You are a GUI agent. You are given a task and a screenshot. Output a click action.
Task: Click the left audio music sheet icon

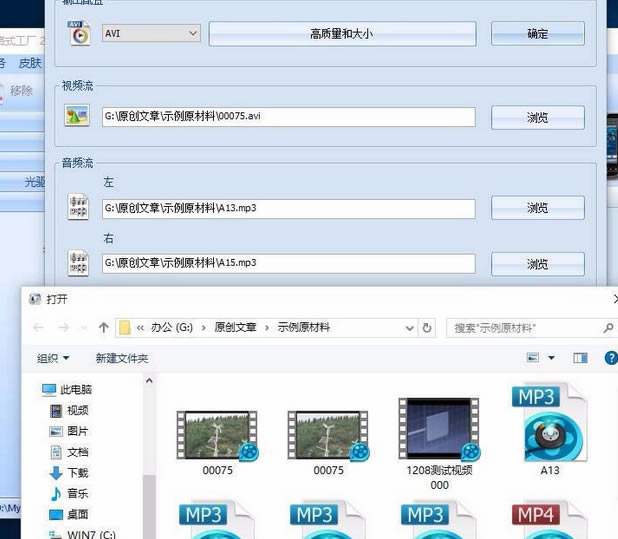pyautogui.click(x=78, y=207)
